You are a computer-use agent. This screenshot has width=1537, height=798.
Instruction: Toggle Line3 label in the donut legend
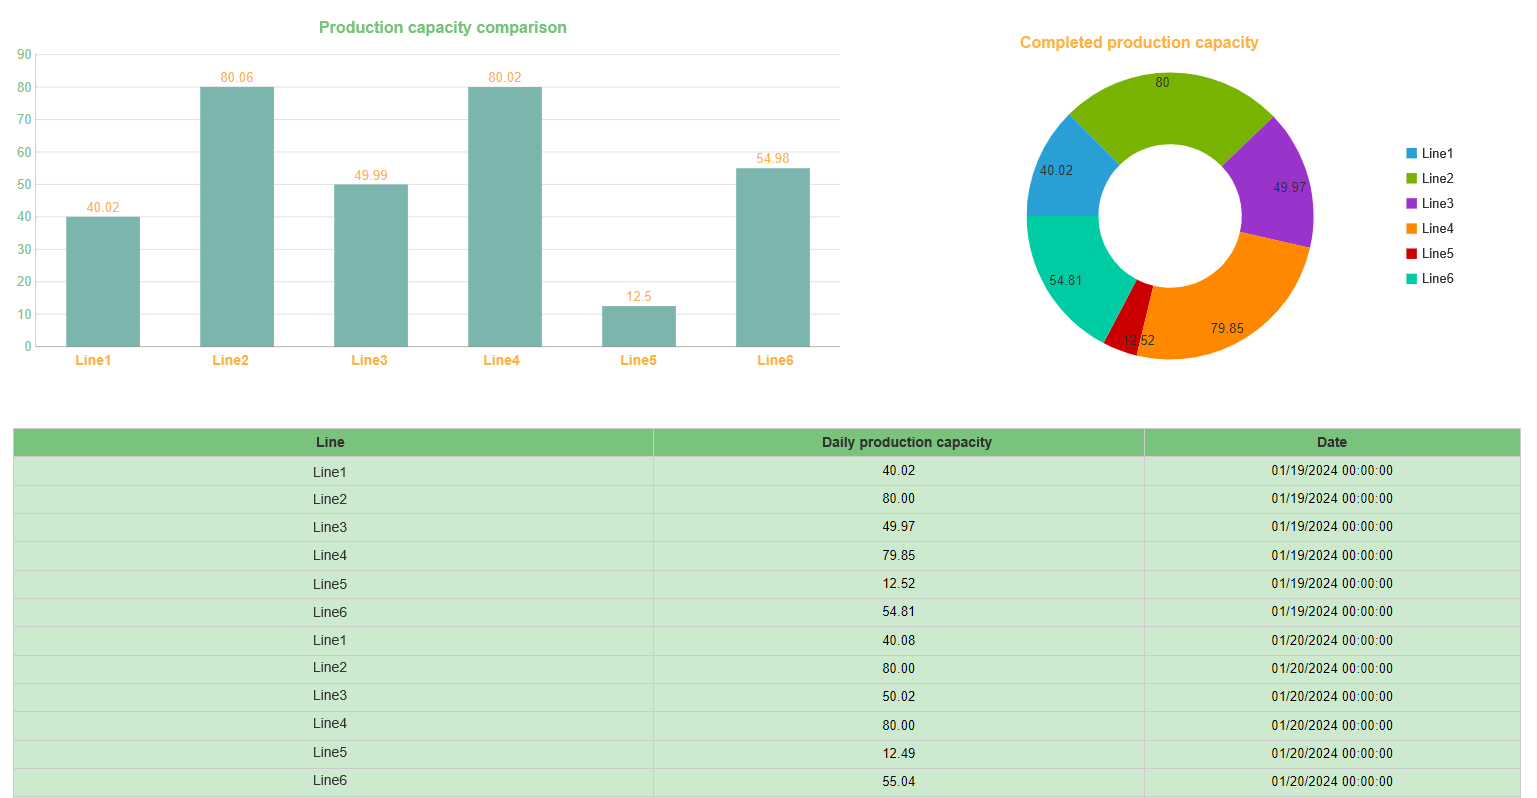pos(1437,204)
